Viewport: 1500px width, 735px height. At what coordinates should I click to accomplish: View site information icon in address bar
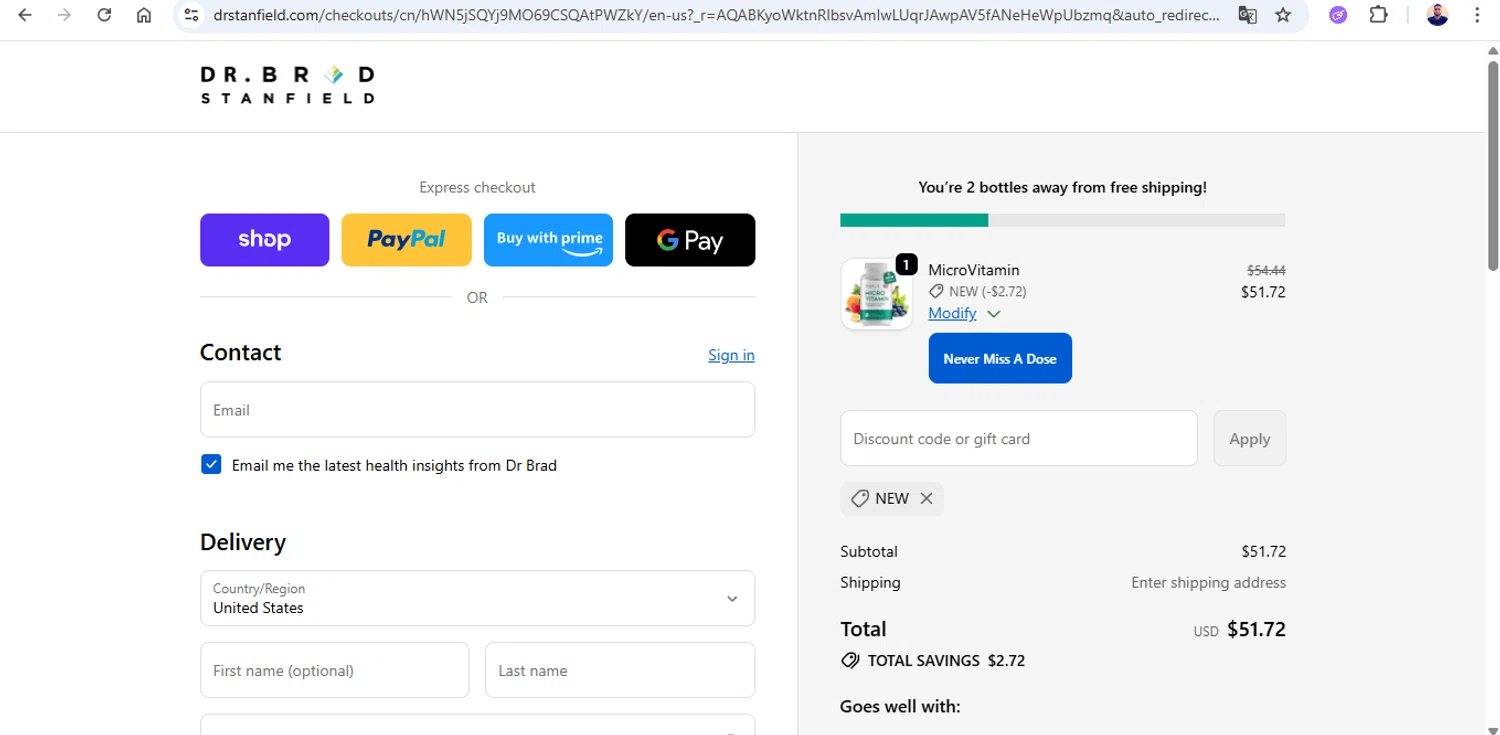pos(192,15)
